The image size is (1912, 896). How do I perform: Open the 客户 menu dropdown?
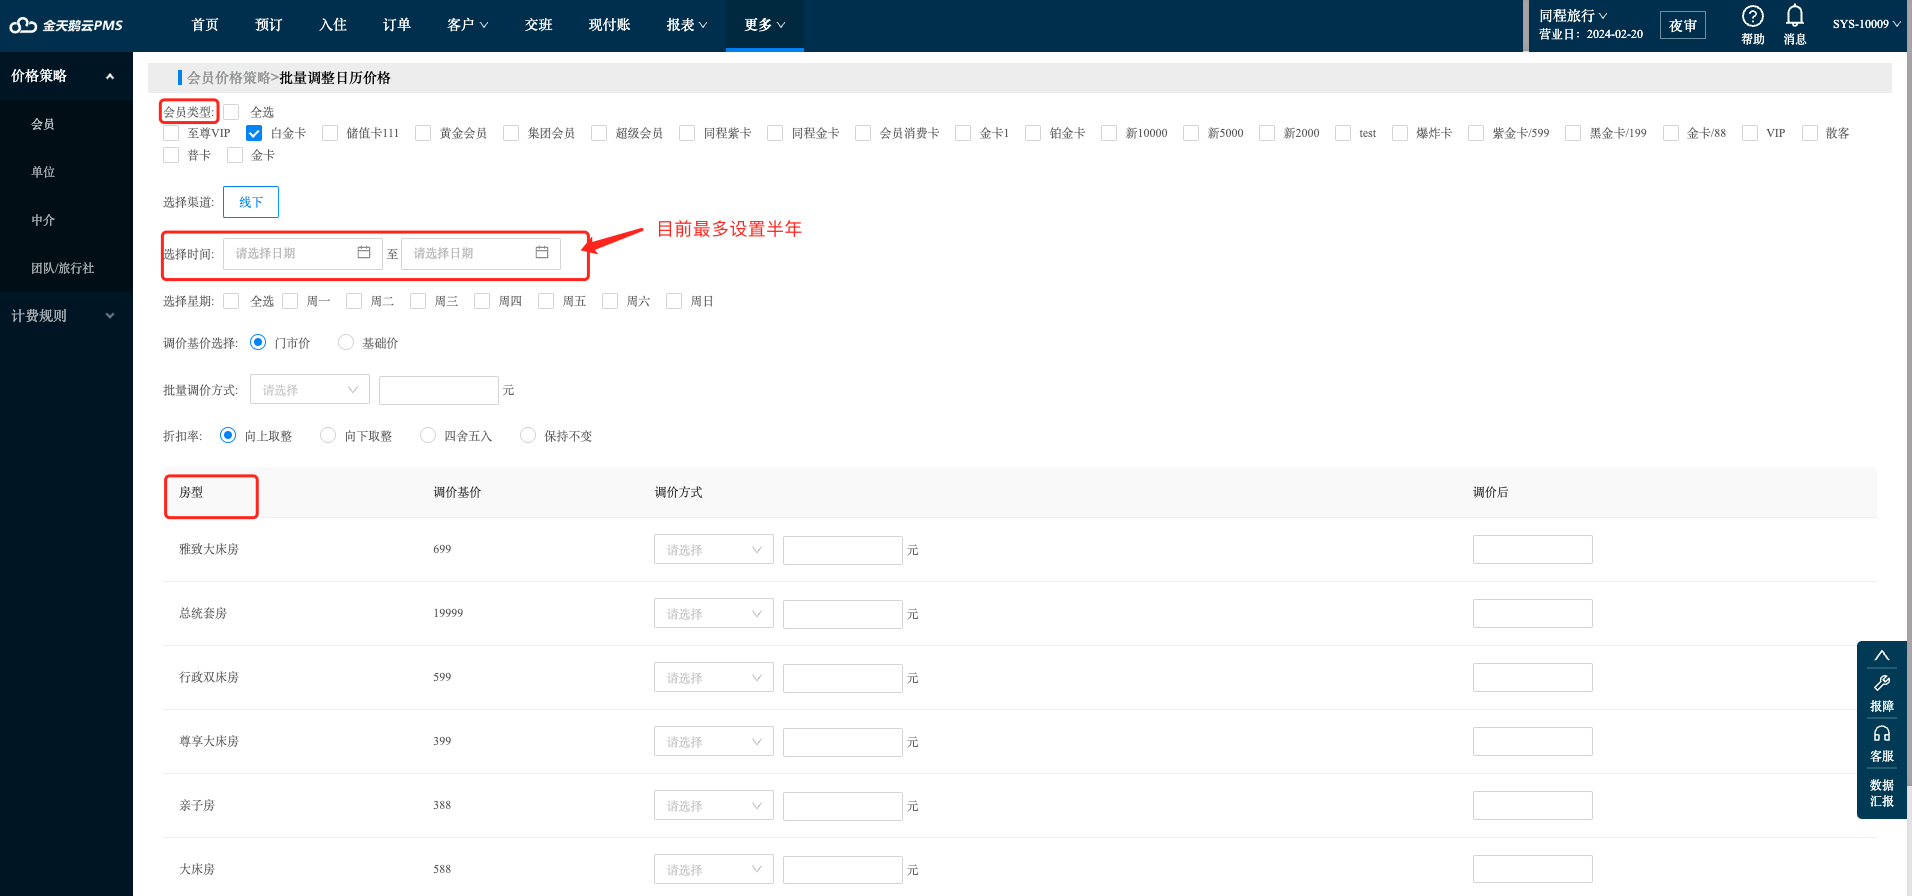pos(467,25)
